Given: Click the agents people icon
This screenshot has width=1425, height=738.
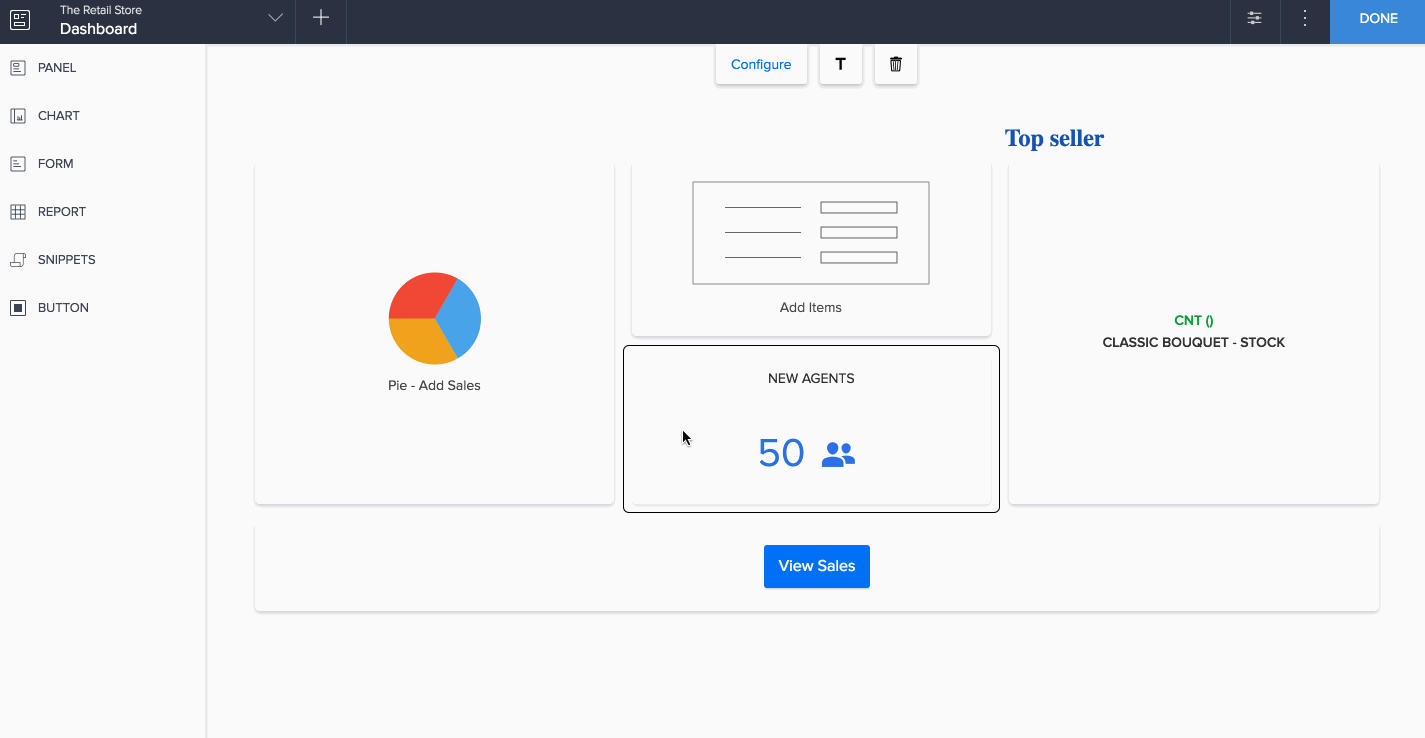Looking at the screenshot, I should (838, 455).
